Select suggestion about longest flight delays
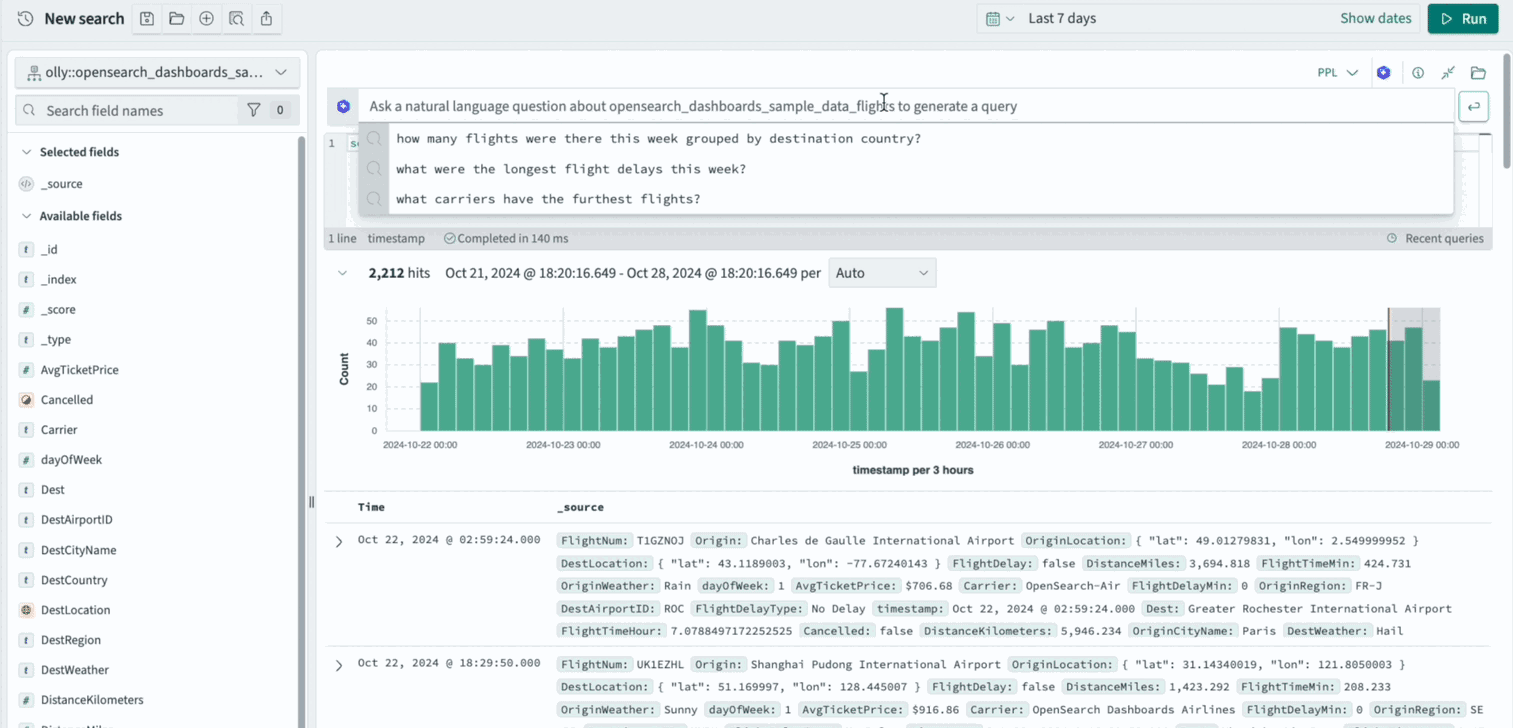This screenshot has height=728, width=1513. tap(570, 169)
